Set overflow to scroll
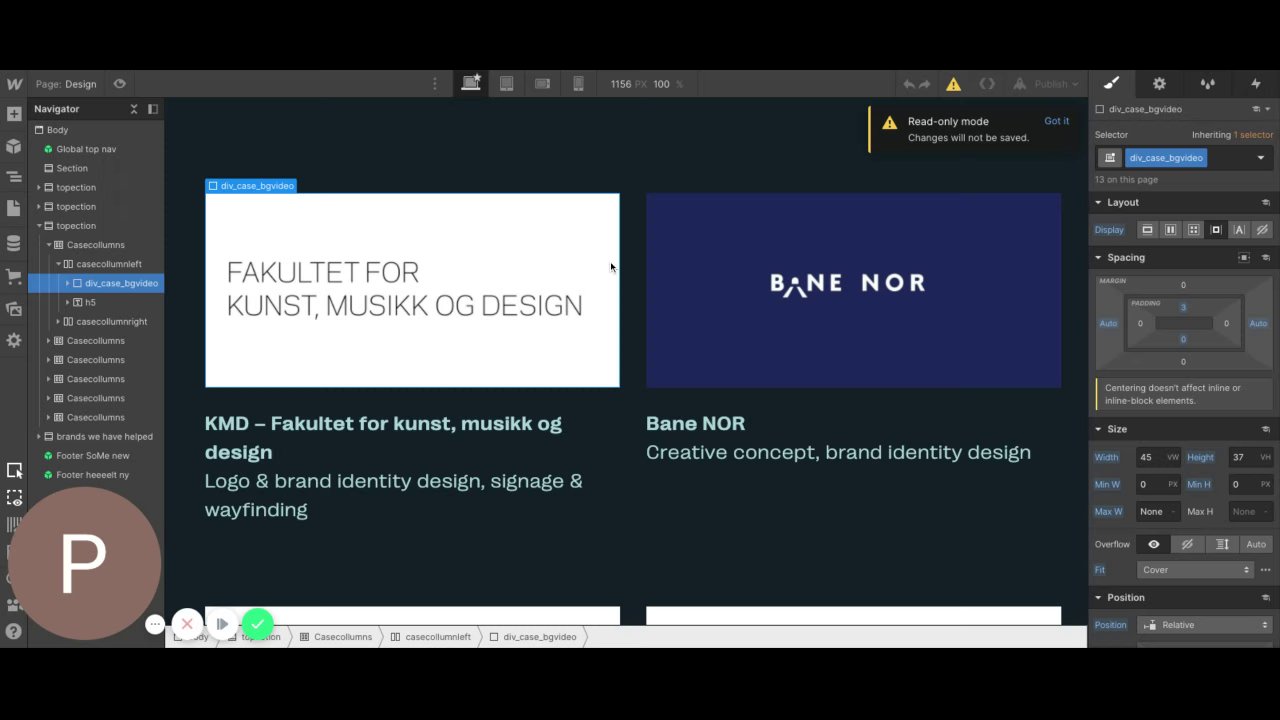Viewport: 1280px width, 720px height. click(1222, 544)
